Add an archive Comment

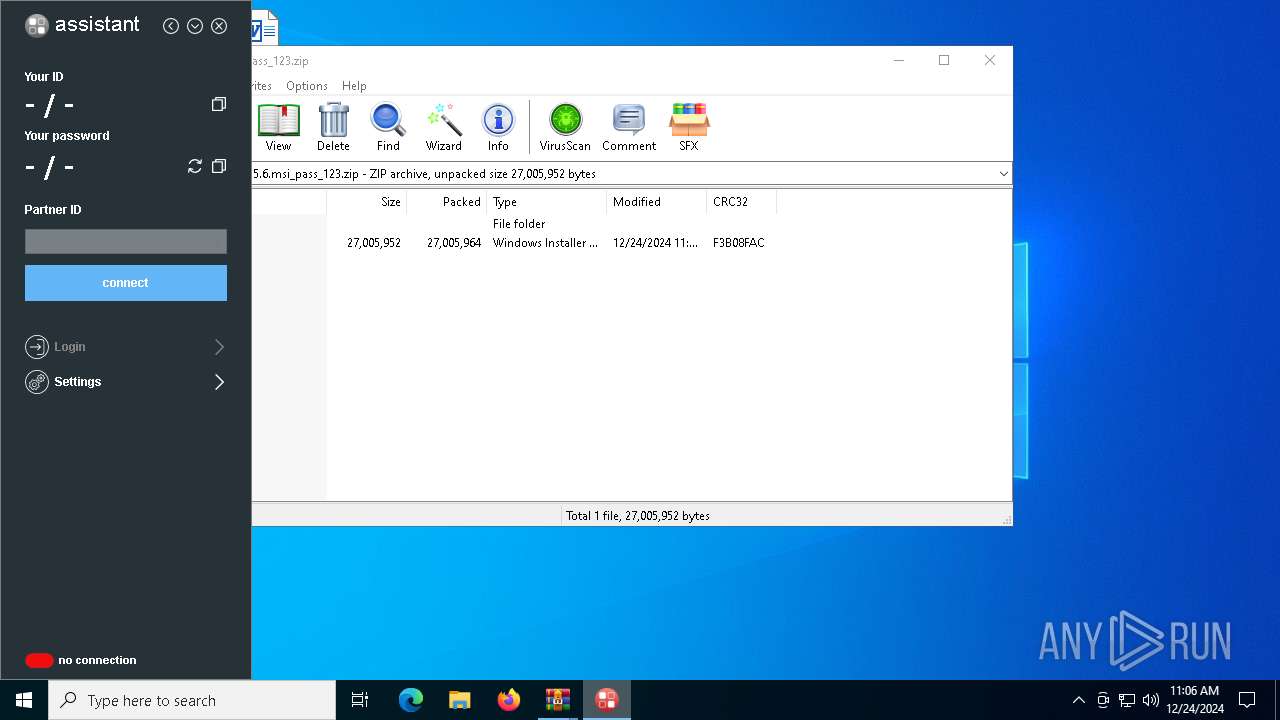pos(629,127)
